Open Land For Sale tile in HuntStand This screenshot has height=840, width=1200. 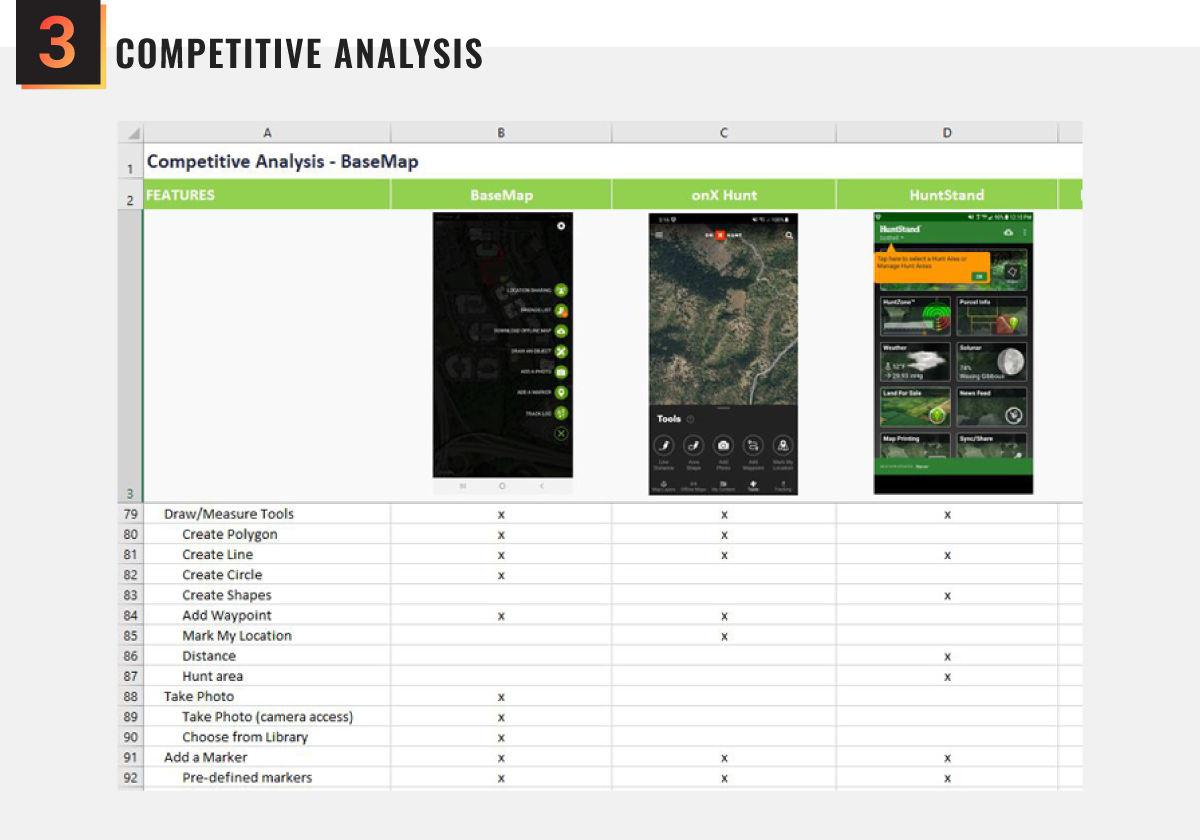coord(915,407)
